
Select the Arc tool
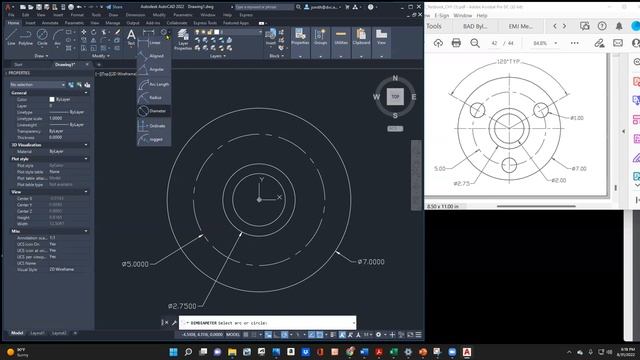point(58,37)
